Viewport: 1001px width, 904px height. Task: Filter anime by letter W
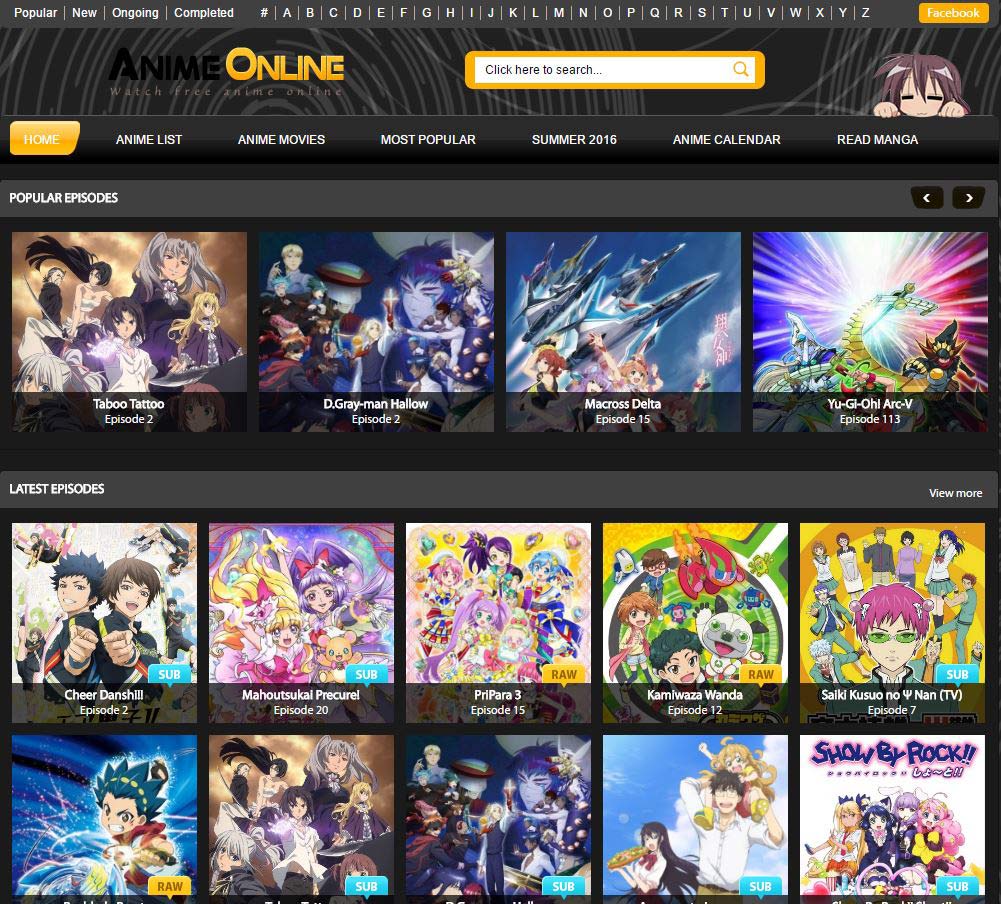[795, 13]
